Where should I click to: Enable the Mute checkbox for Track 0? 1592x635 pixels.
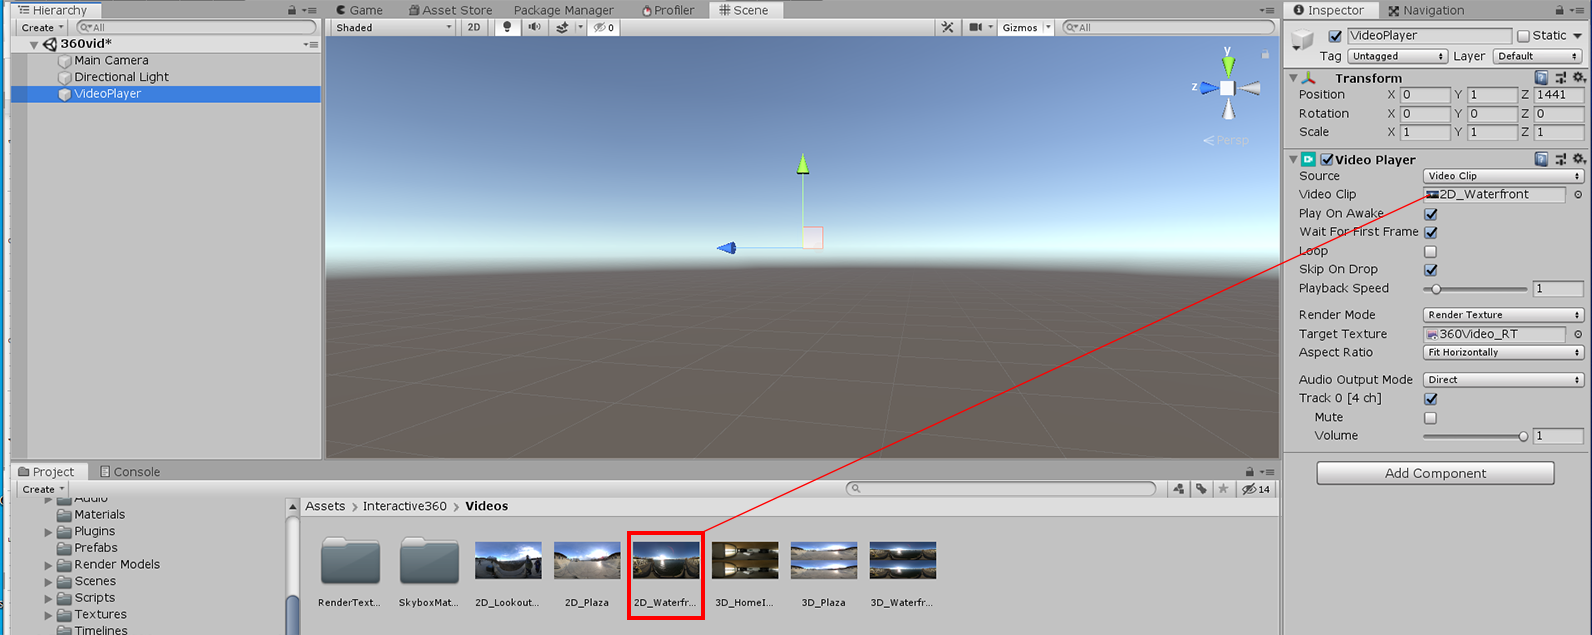tap(1431, 418)
